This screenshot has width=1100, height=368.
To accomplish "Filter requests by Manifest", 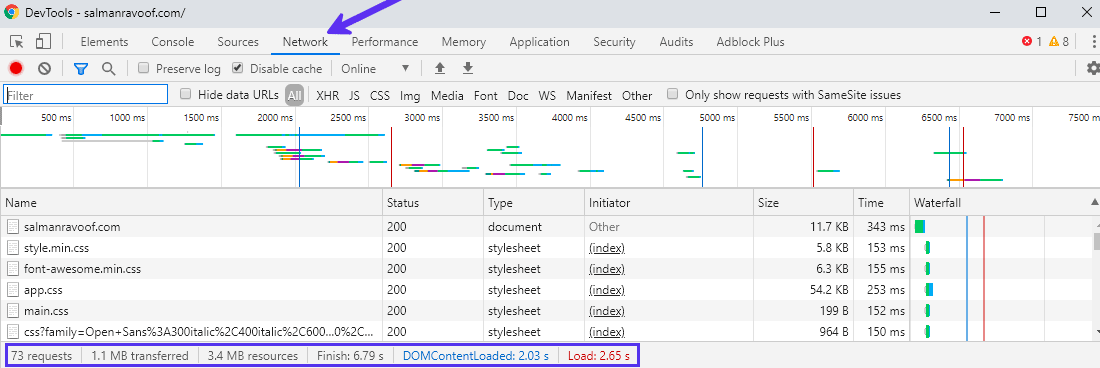I will pos(590,95).
